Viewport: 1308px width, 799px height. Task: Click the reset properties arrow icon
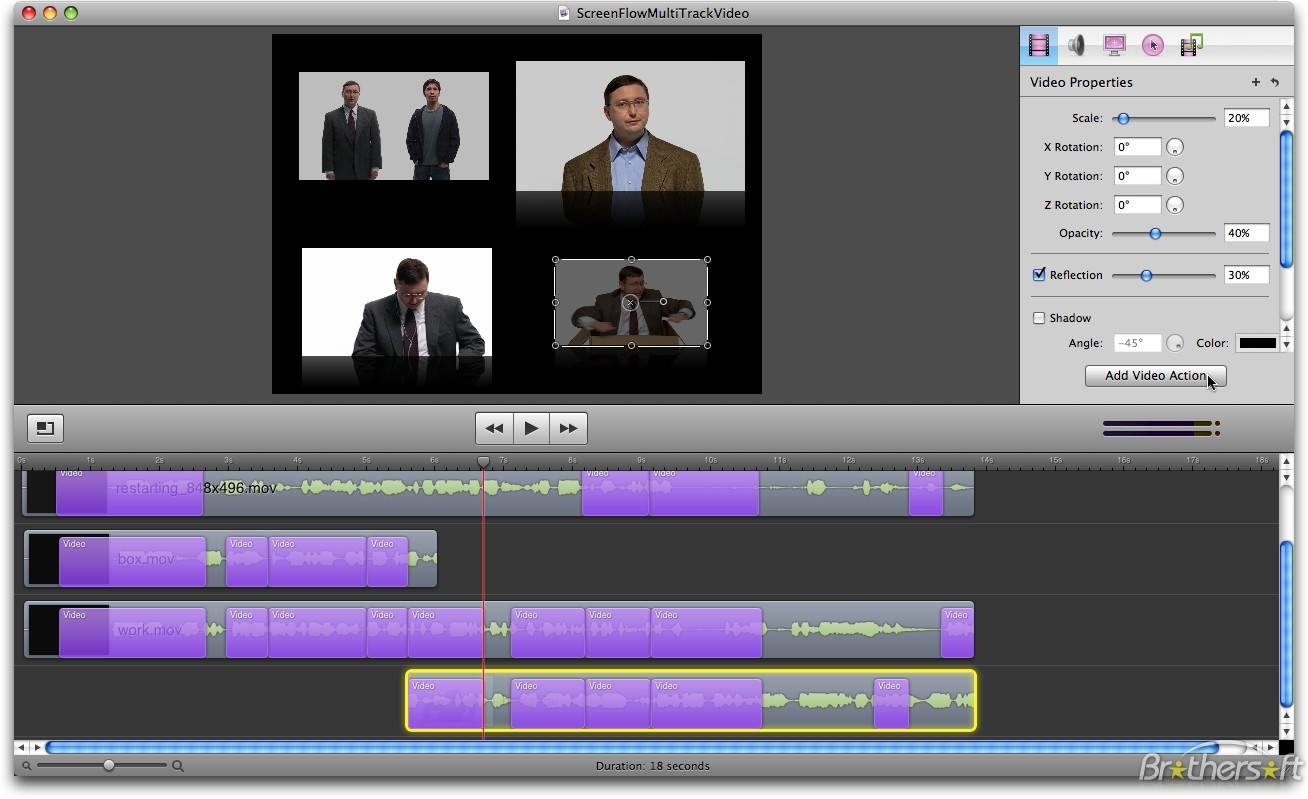[1275, 82]
